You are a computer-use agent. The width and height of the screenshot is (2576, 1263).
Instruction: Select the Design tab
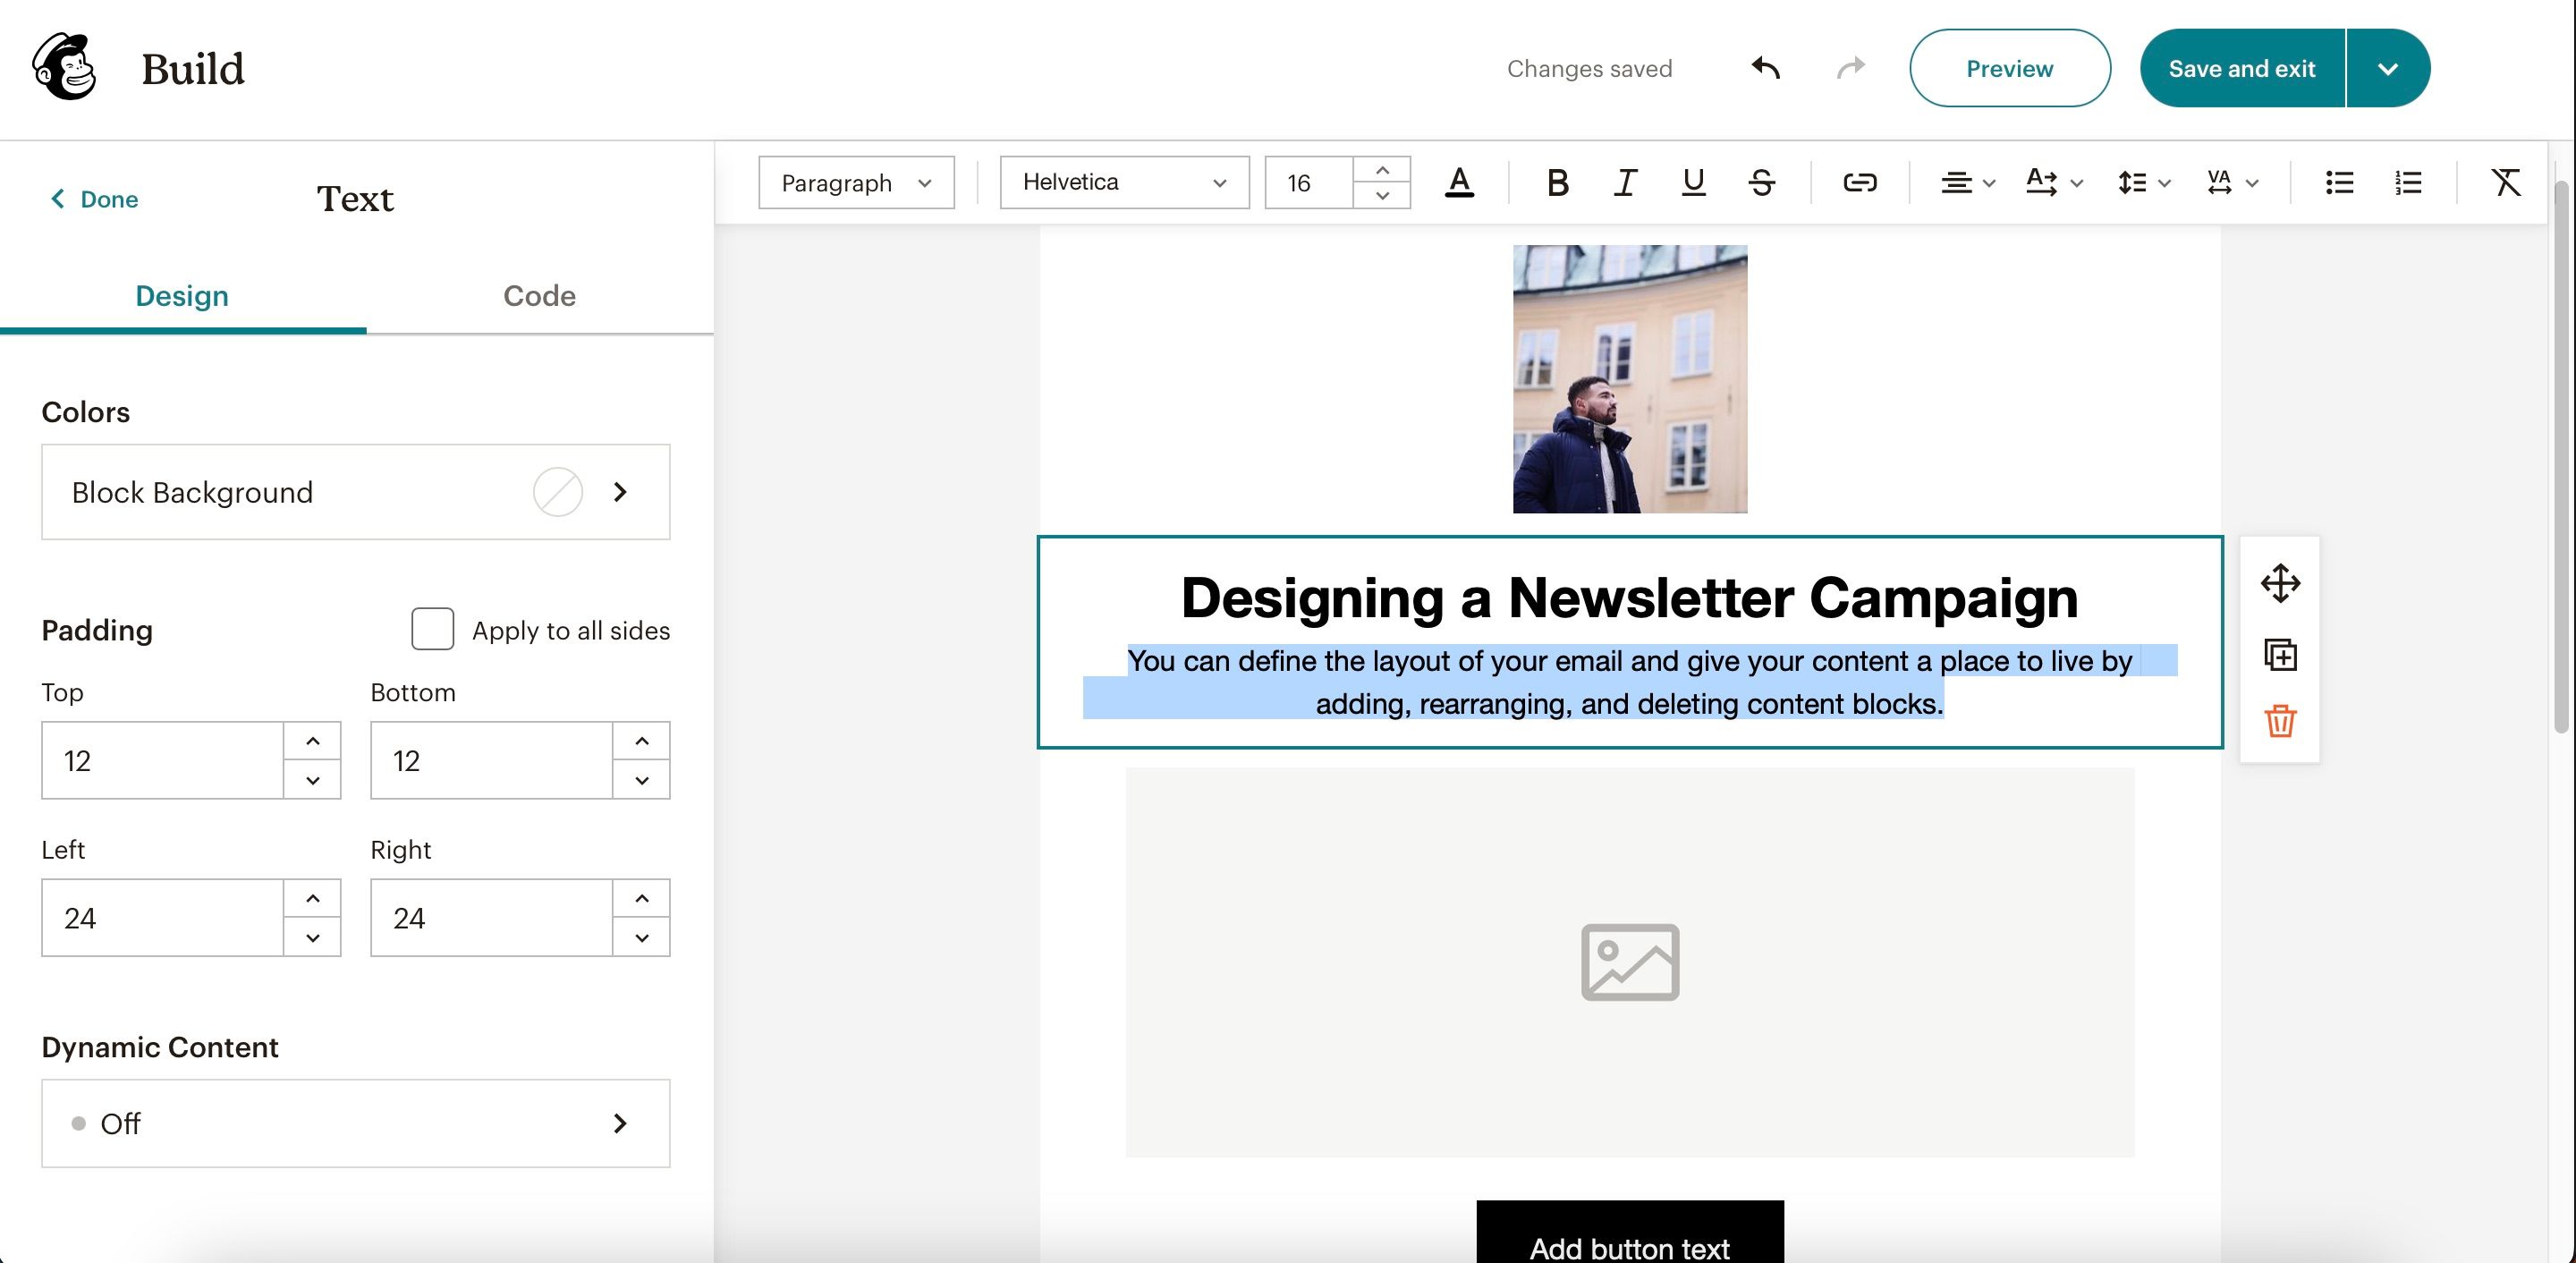pyautogui.click(x=182, y=296)
